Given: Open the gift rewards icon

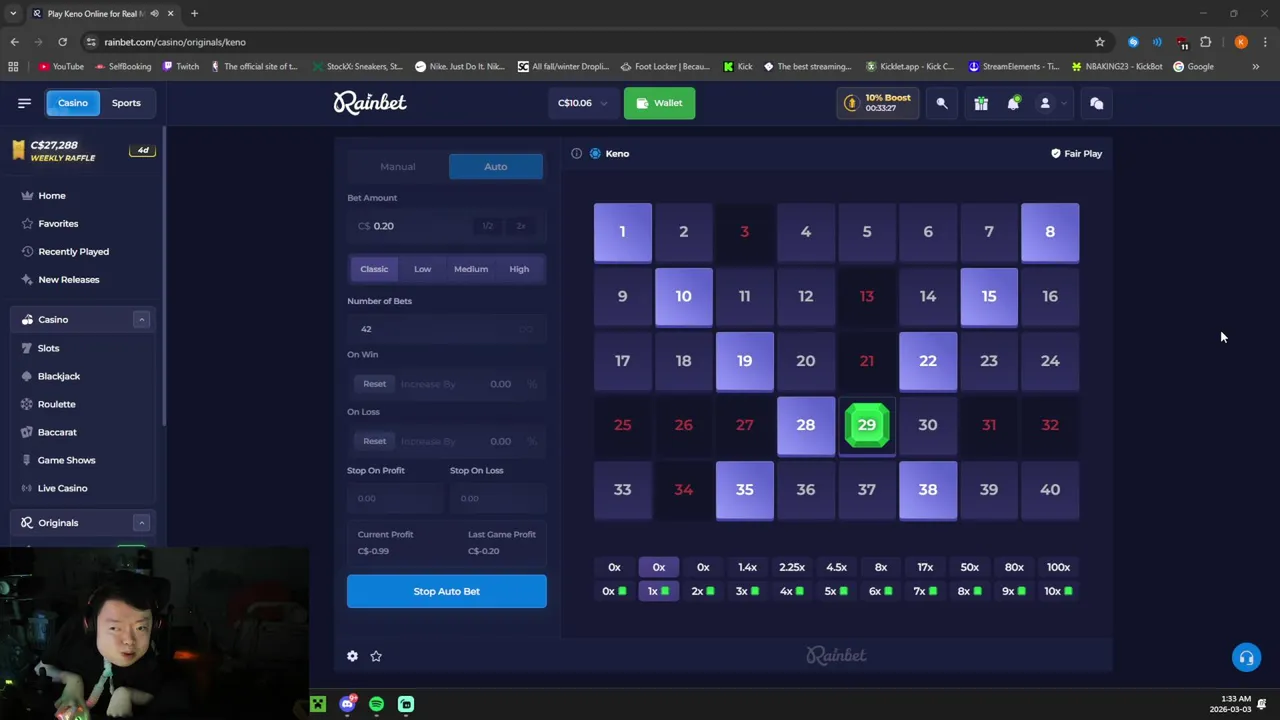Looking at the screenshot, I should click(x=981, y=103).
